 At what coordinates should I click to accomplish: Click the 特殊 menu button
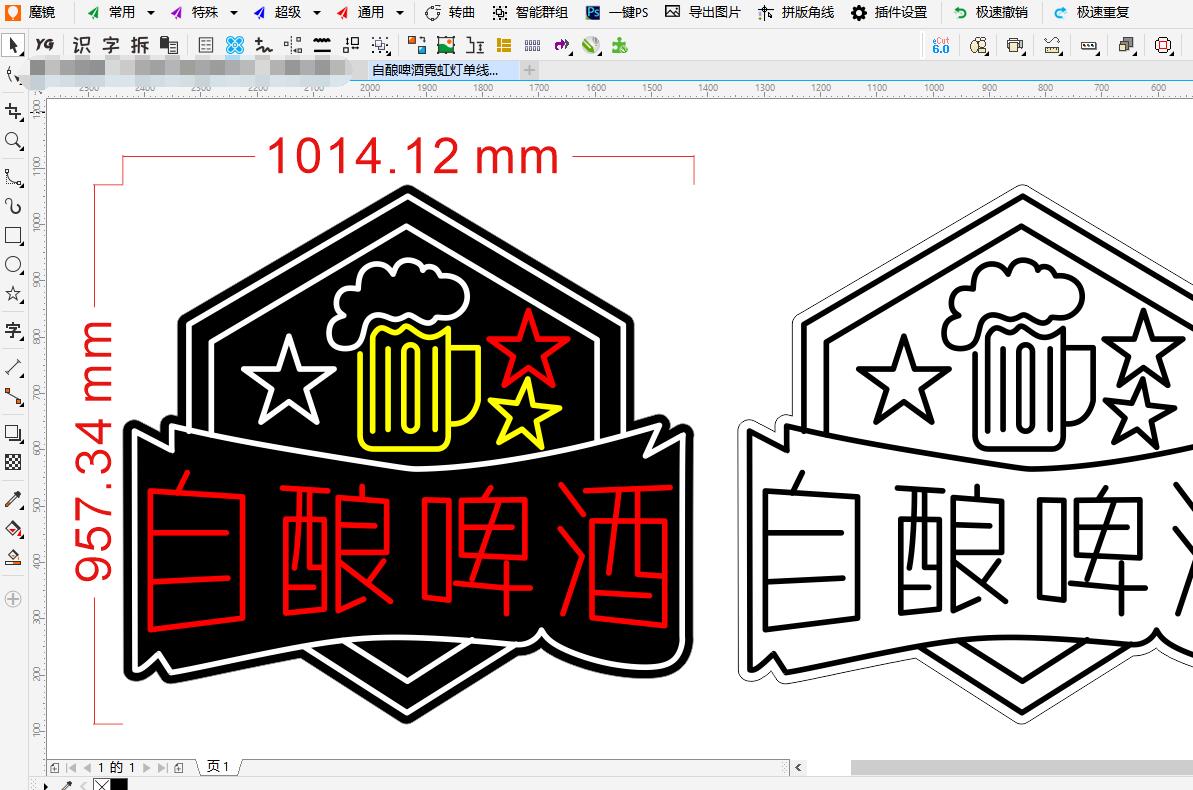pos(195,12)
